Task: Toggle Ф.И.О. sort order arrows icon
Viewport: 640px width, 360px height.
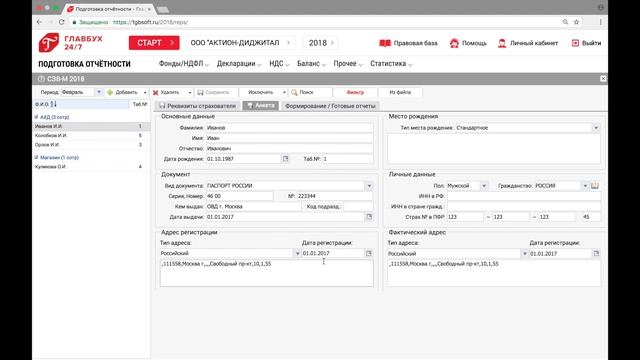Action: 53,104
